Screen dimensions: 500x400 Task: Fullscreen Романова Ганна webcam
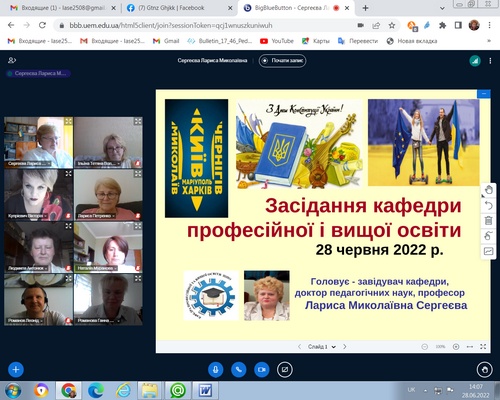click(x=138, y=278)
